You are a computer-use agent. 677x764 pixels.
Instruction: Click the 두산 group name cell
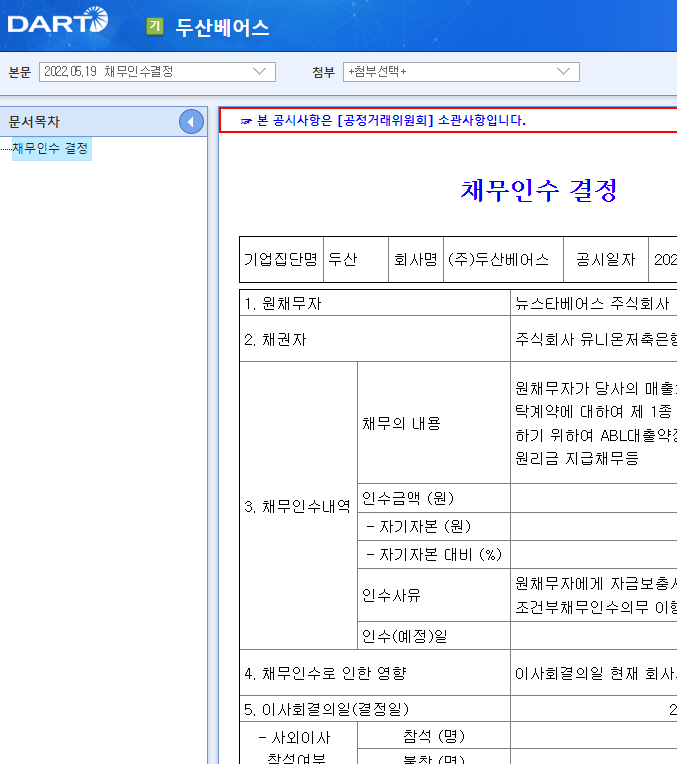356,259
